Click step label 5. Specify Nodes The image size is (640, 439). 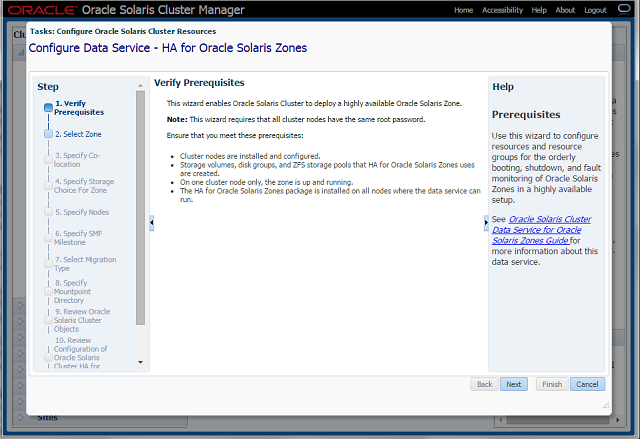click(x=82, y=212)
